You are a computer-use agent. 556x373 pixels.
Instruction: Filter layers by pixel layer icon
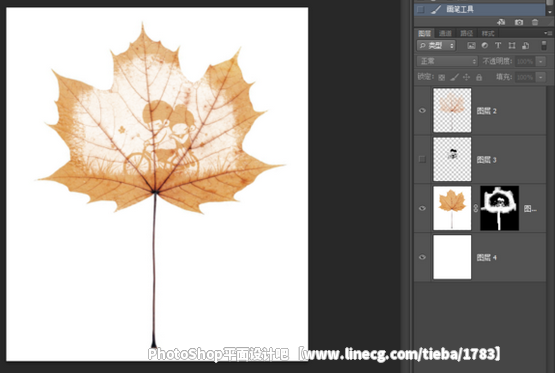pos(471,45)
